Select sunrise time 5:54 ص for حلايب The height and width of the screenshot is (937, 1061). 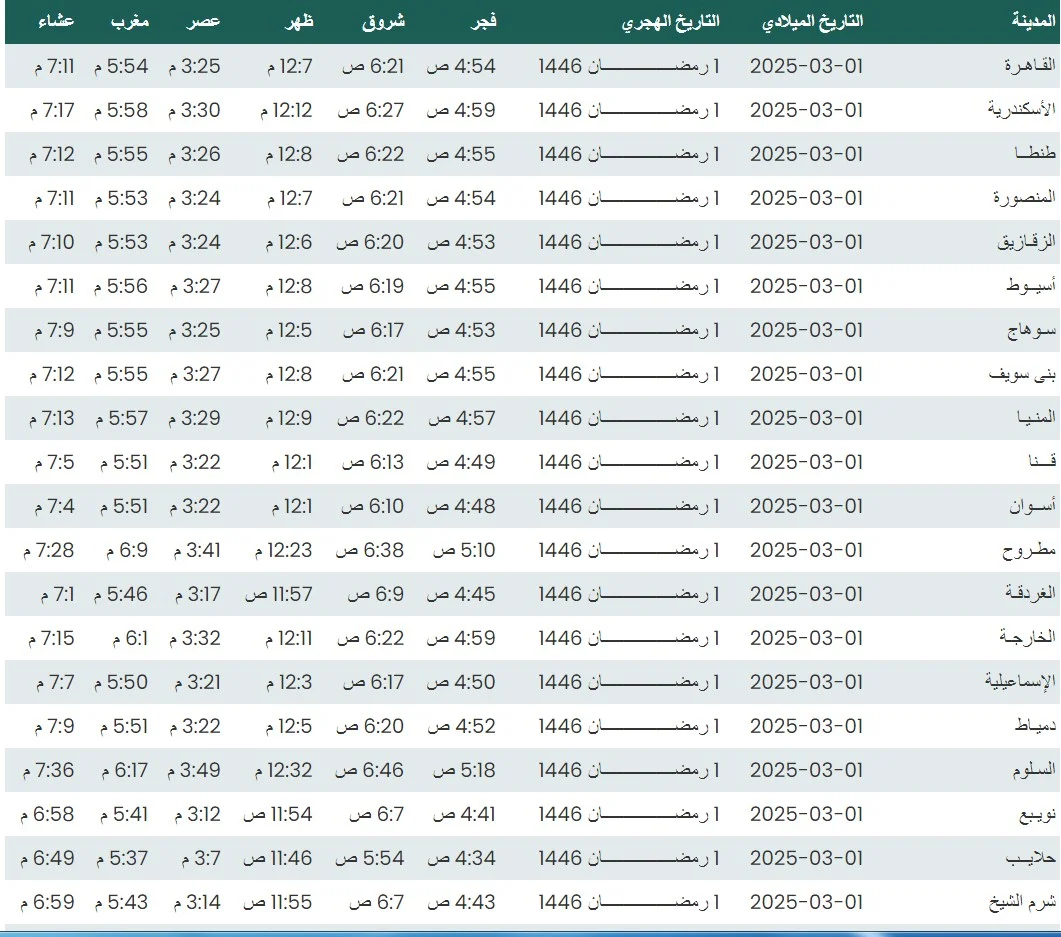tap(369, 858)
